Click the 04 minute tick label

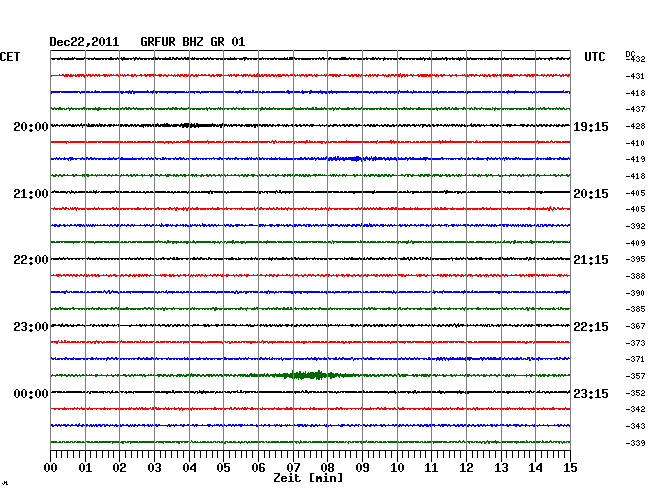pos(189,468)
